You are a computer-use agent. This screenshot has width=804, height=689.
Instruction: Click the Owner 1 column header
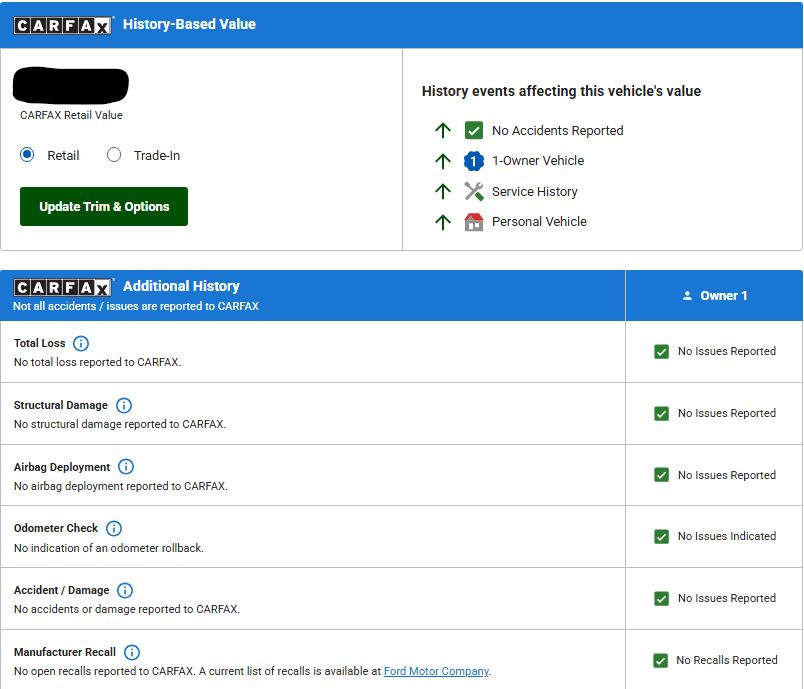(714, 296)
